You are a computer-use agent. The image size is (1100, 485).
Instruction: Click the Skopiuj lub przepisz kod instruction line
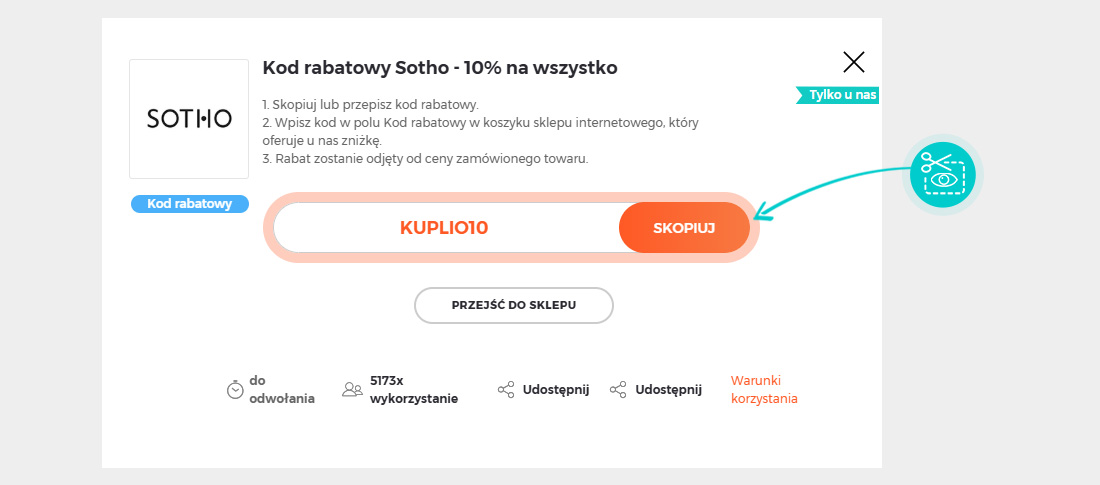click(x=370, y=105)
